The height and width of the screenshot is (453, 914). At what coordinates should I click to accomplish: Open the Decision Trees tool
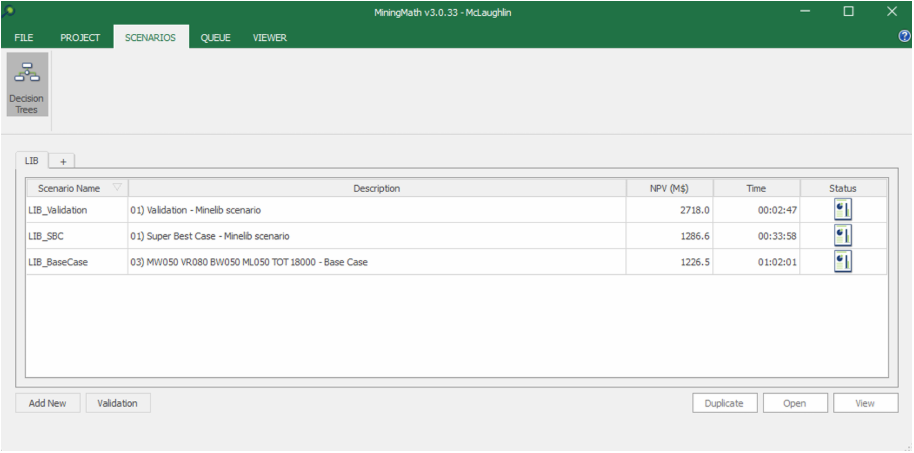27,85
